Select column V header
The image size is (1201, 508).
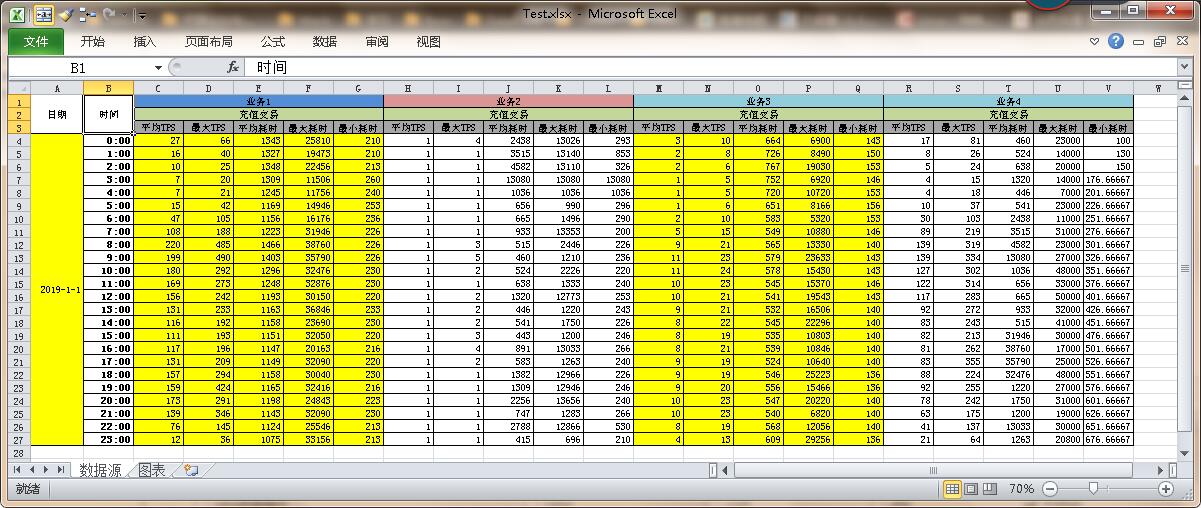tap(1108, 88)
